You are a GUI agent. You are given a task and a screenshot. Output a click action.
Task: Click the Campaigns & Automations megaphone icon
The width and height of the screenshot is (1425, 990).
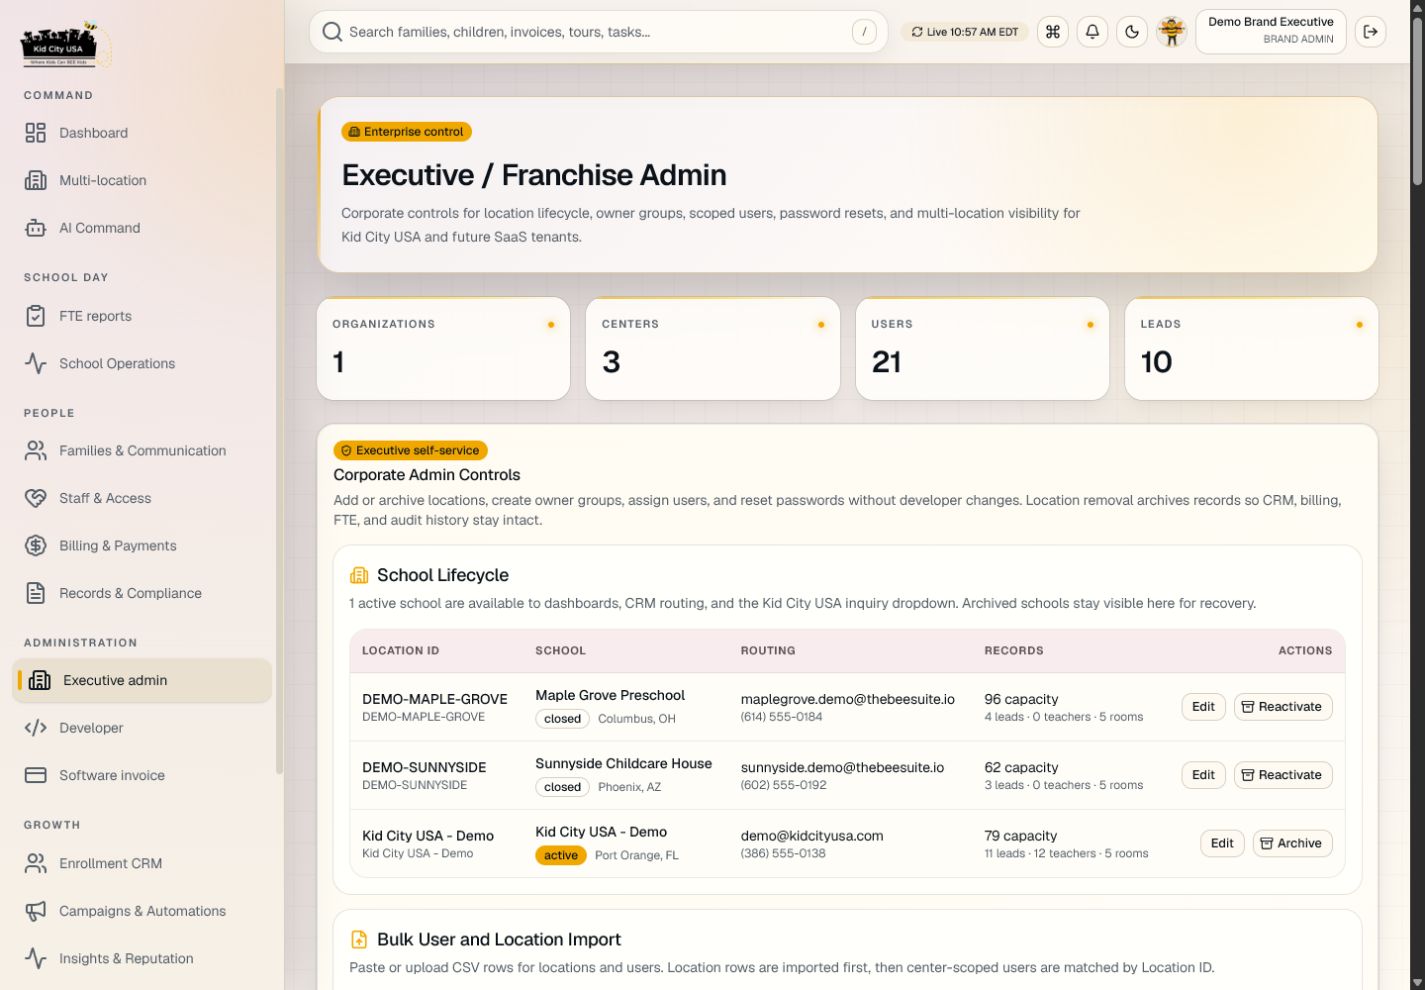point(36,911)
